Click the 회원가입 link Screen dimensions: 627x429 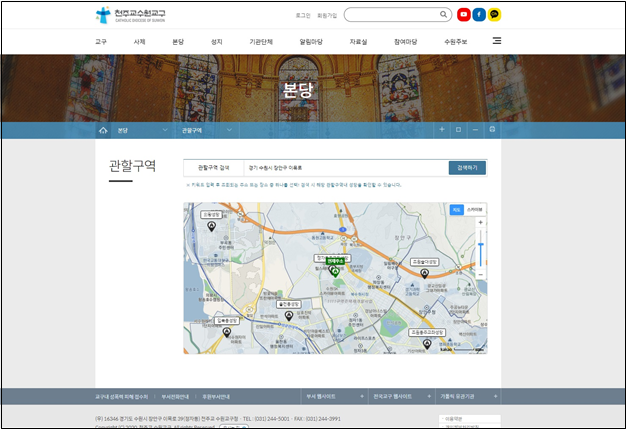327,15
